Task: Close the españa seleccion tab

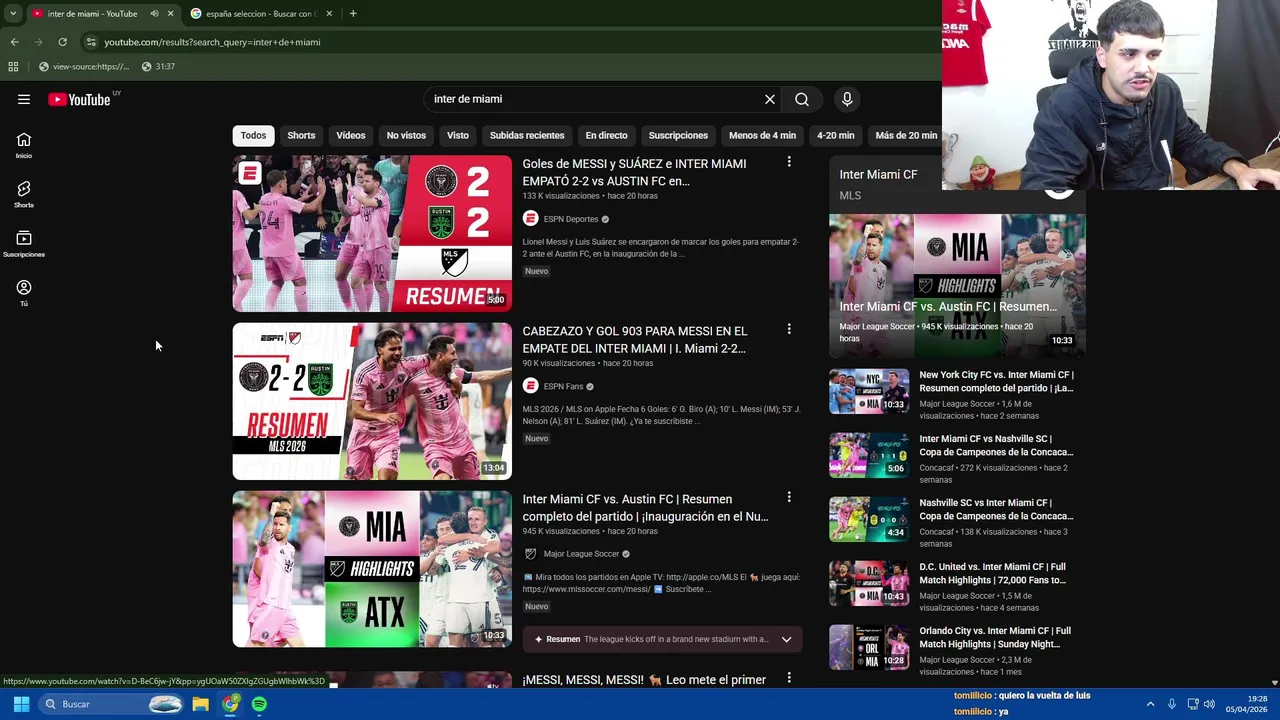Action: 329,14
